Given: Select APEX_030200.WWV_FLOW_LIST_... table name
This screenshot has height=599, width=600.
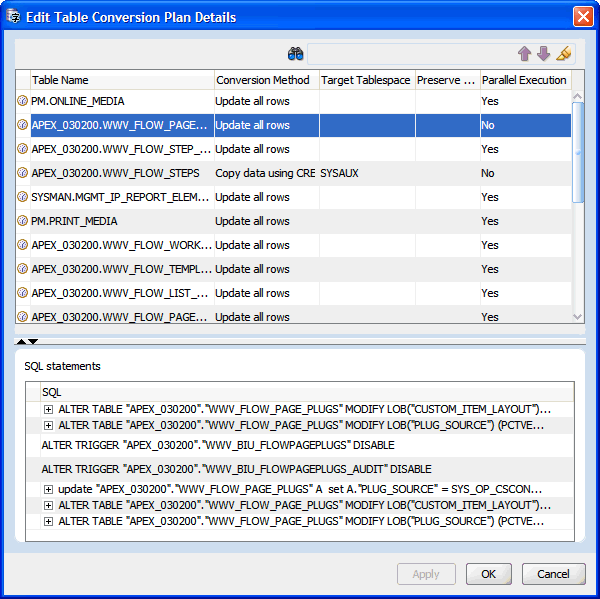Looking at the screenshot, I should tap(120, 293).
